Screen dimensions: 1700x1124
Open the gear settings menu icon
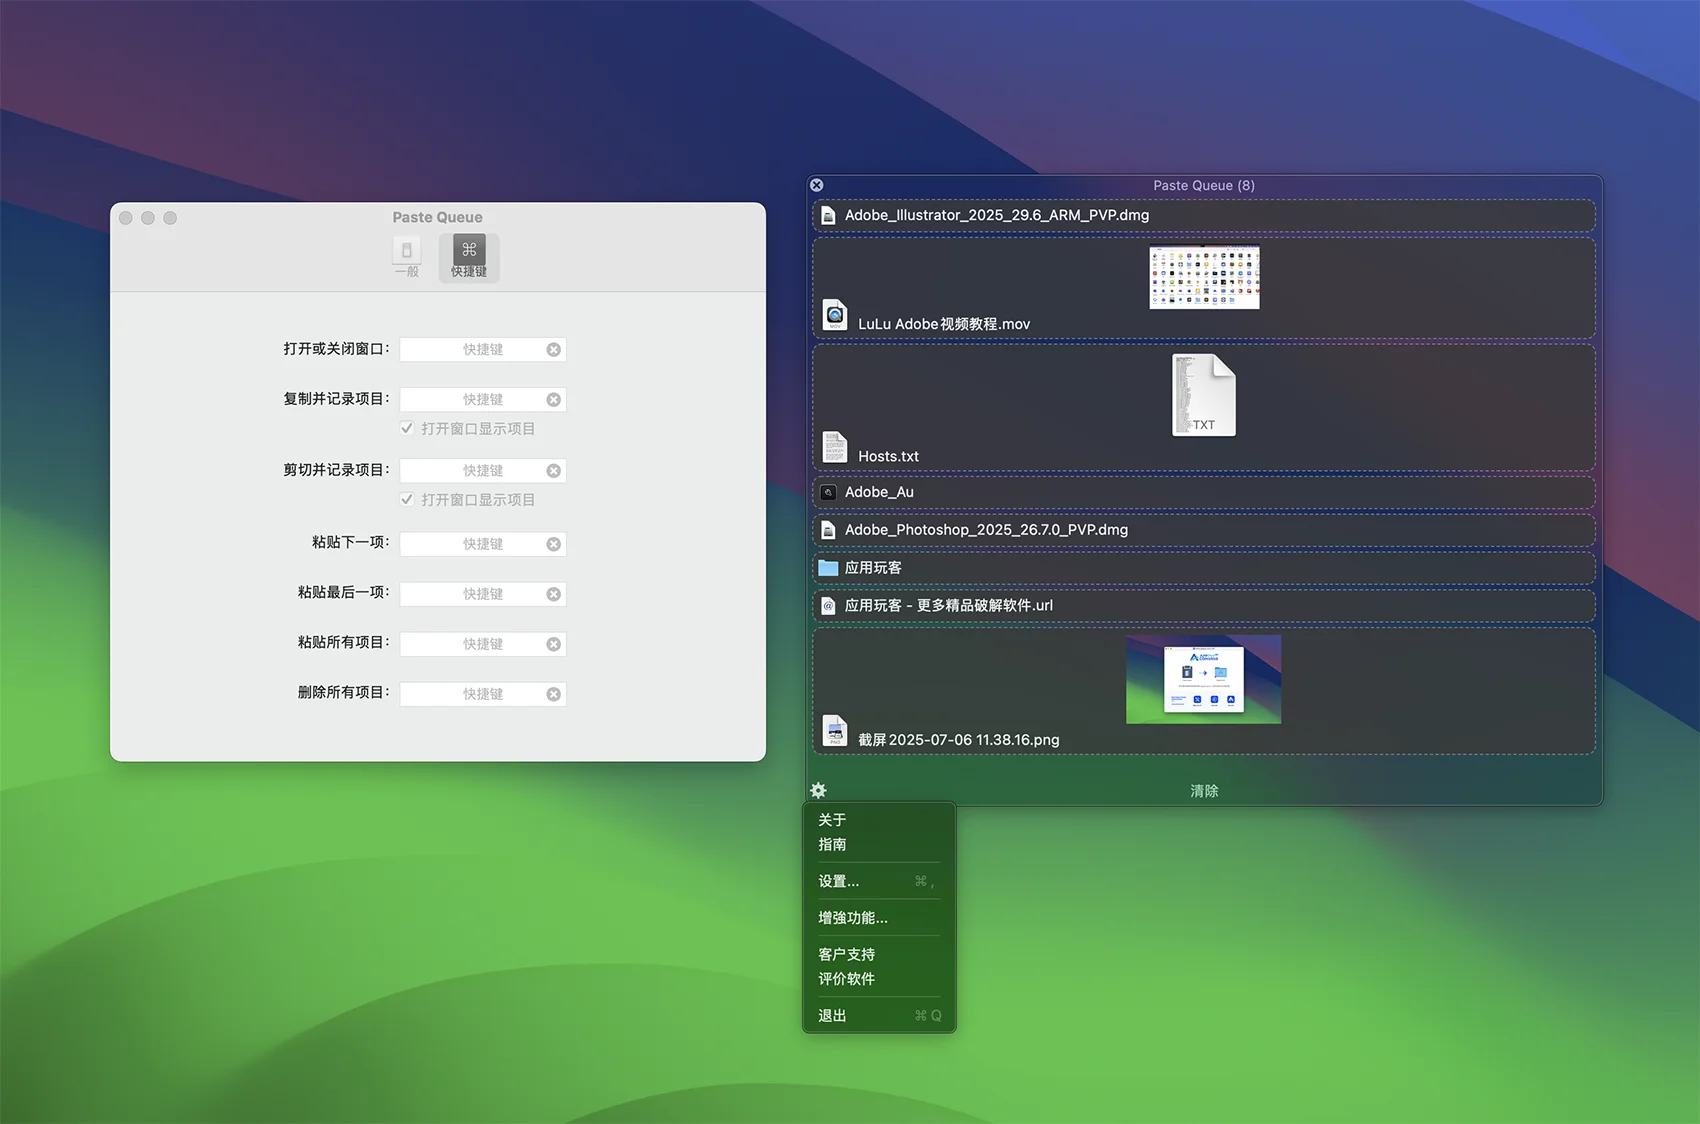click(818, 790)
